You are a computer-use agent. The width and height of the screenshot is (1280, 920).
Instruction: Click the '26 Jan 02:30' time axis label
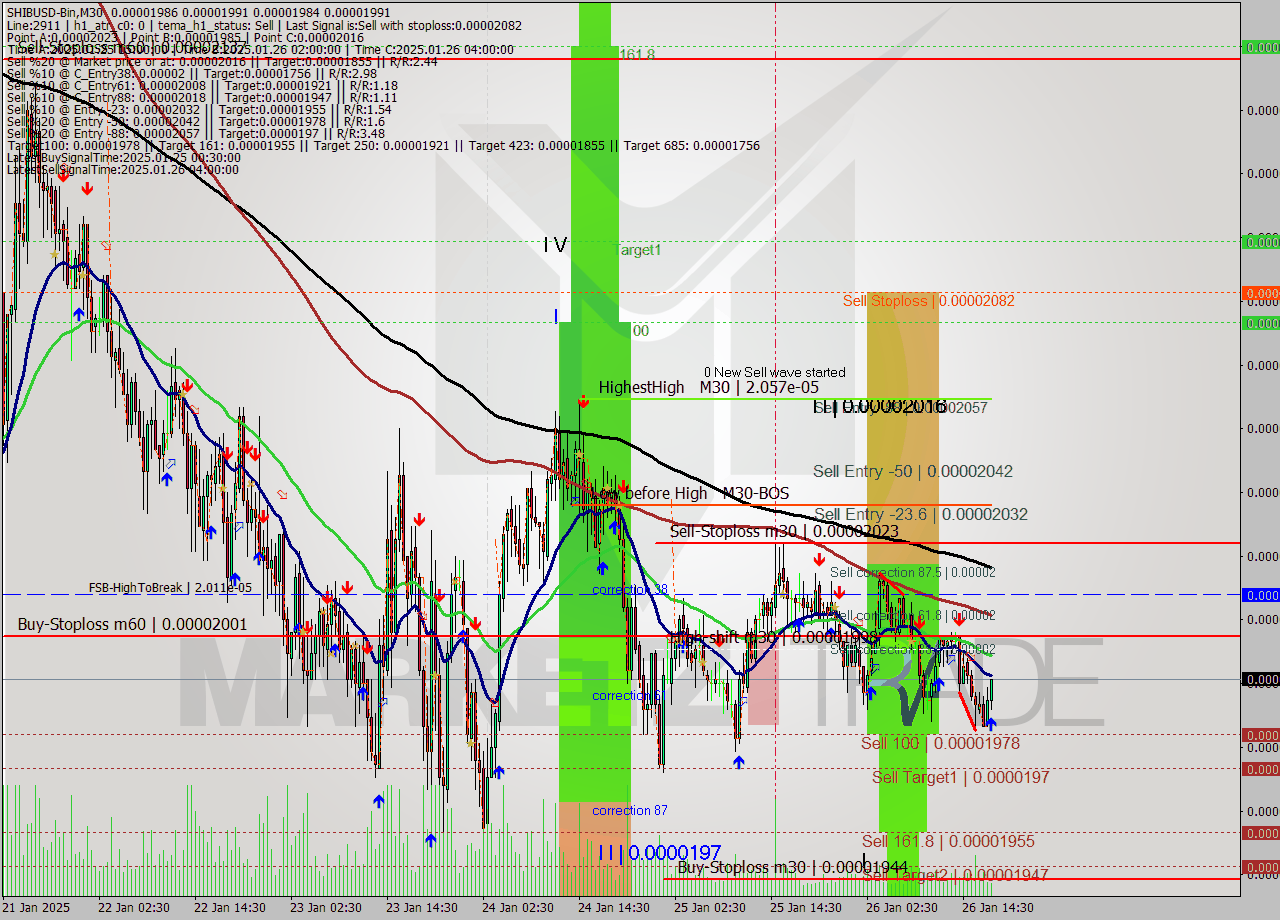[901, 907]
